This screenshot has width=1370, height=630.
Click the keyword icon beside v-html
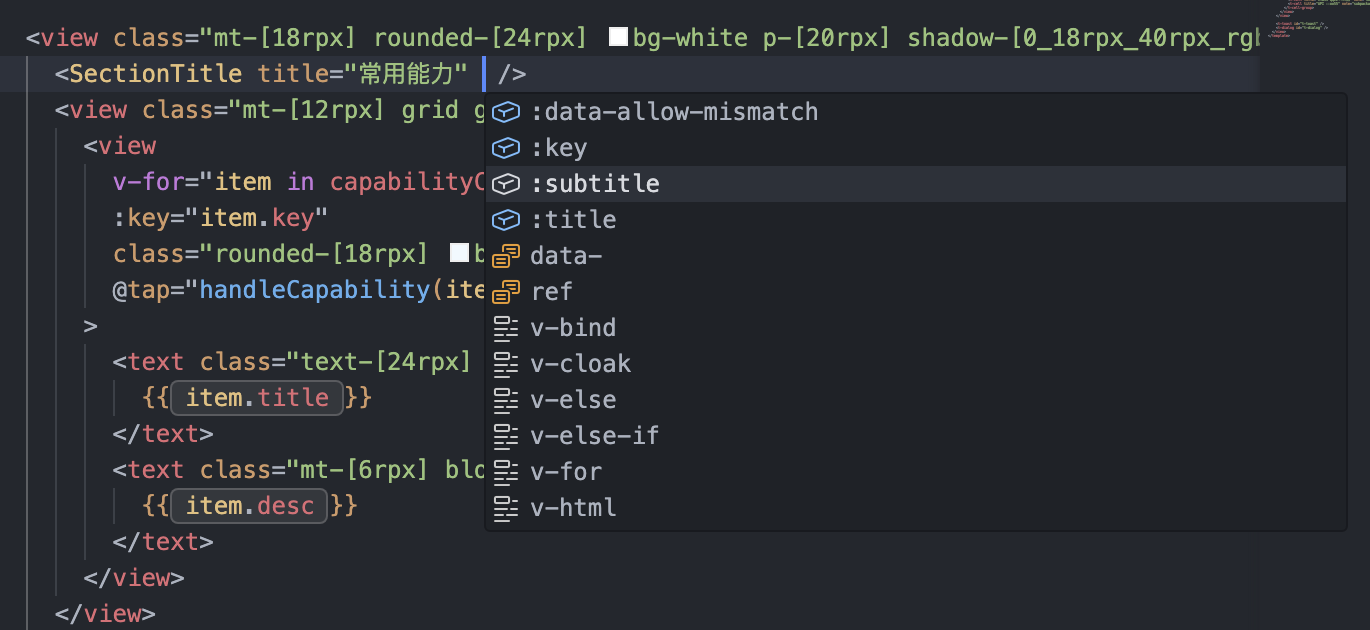click(x=507, y=508)
